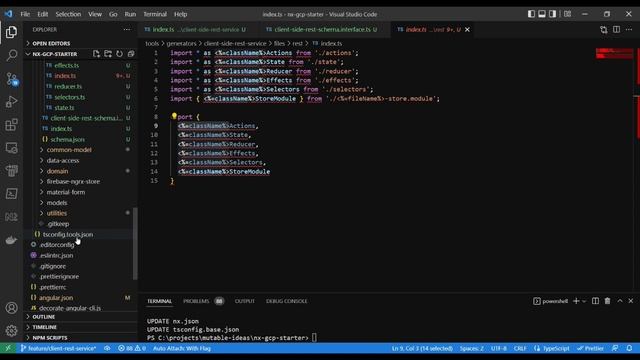Click the Explorer vertical scrollbar
640x360 pixels.
click(135, 244)
